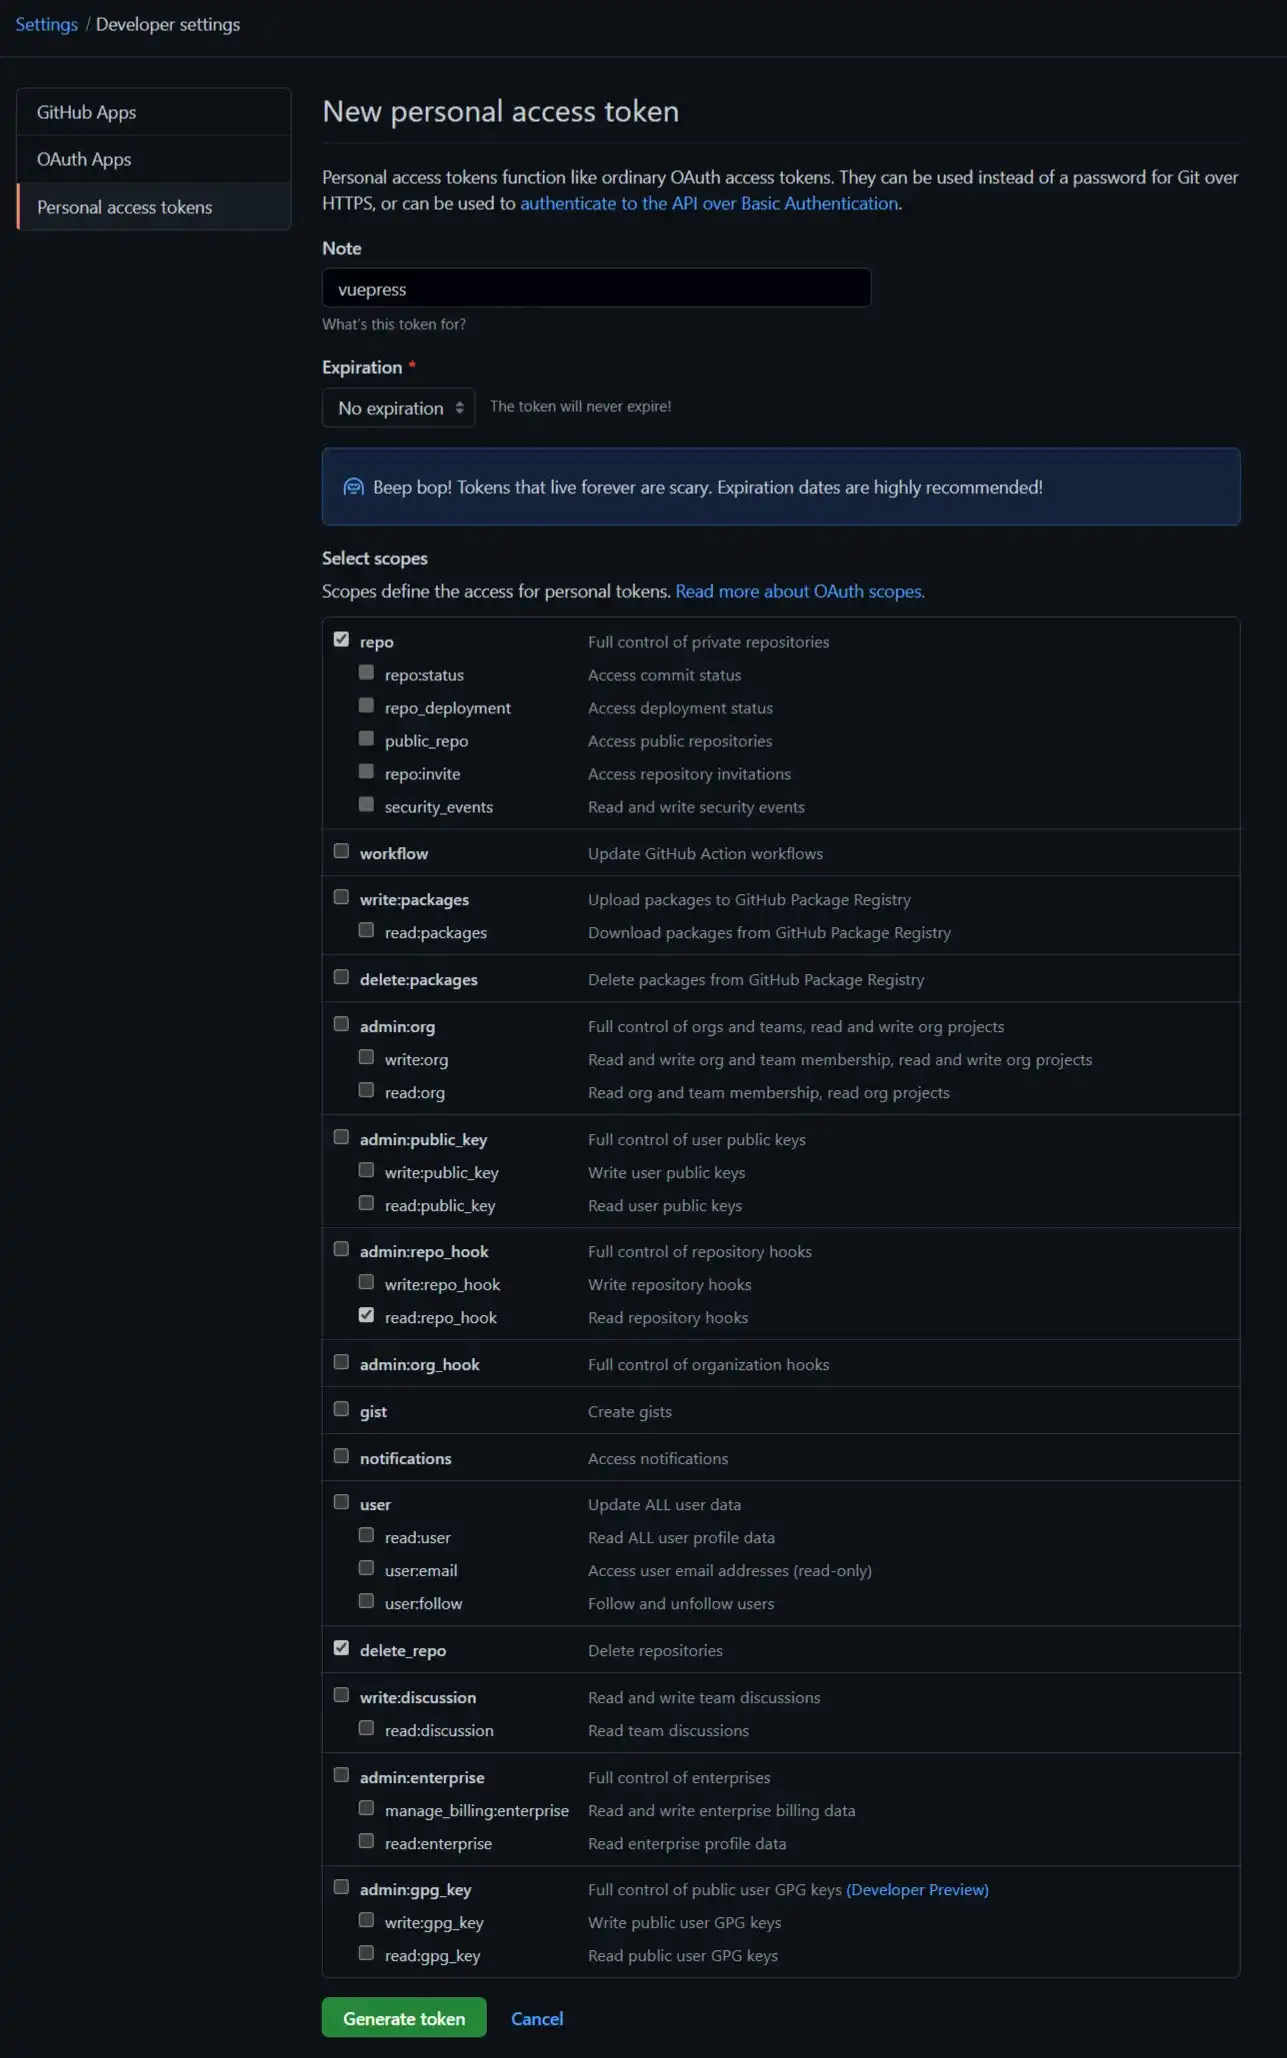Viewport: 1287px width, 2058px height.
Task: Click the Cancel link
Action: coord(537,2019)
